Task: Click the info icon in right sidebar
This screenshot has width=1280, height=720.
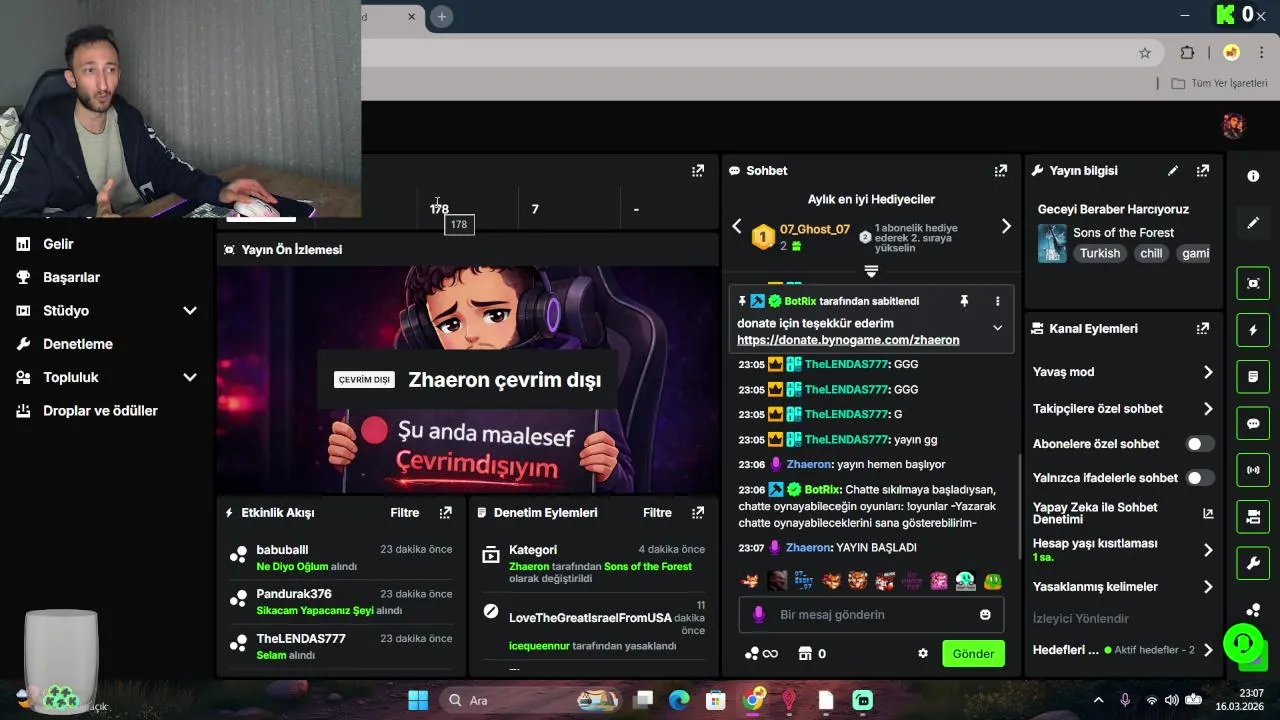Action: pyautogui.click(x=1253, y=176)
